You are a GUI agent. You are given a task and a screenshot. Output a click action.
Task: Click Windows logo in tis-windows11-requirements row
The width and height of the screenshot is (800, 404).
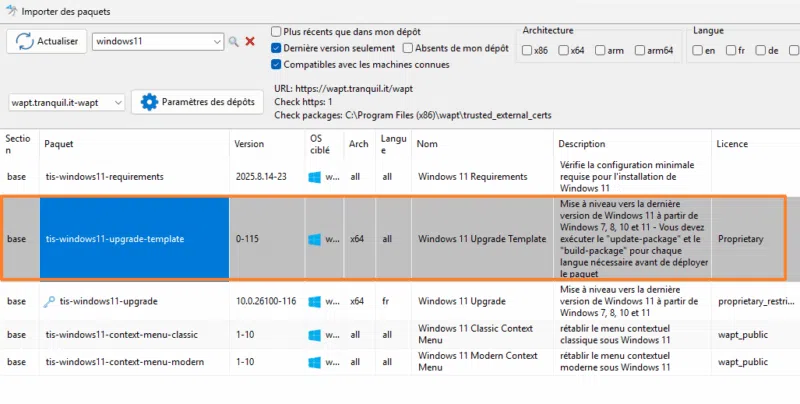[x=315, y=177]
